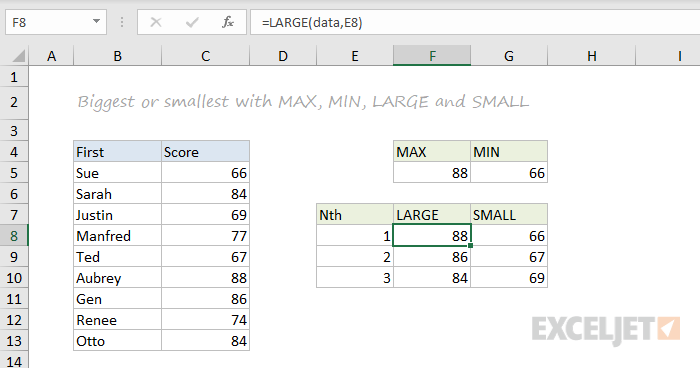This screenshot has height=368, width=700.
Task: Click the formula bar with =LARGE(data,E8)
Action: [475, 22]
